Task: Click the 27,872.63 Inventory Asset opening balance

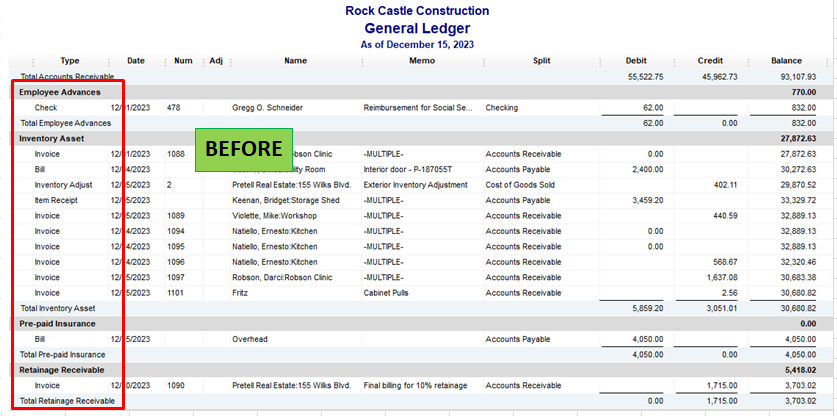Action: [799, 139]
